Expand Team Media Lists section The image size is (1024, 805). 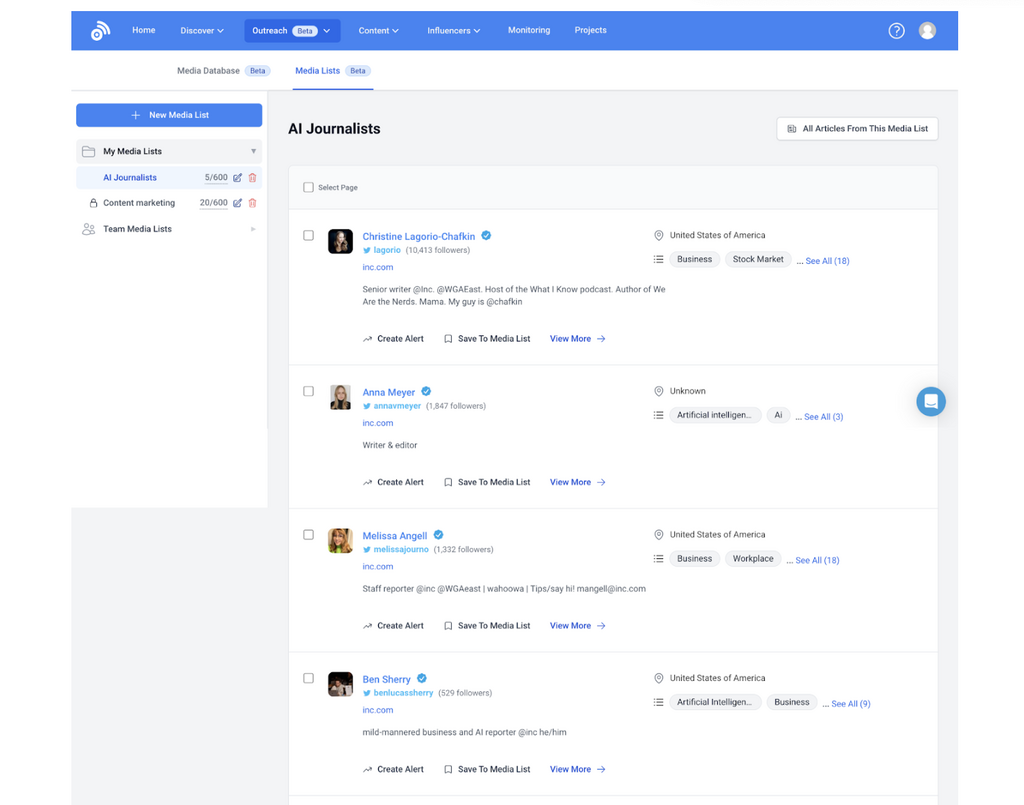(x=168, y=229)
